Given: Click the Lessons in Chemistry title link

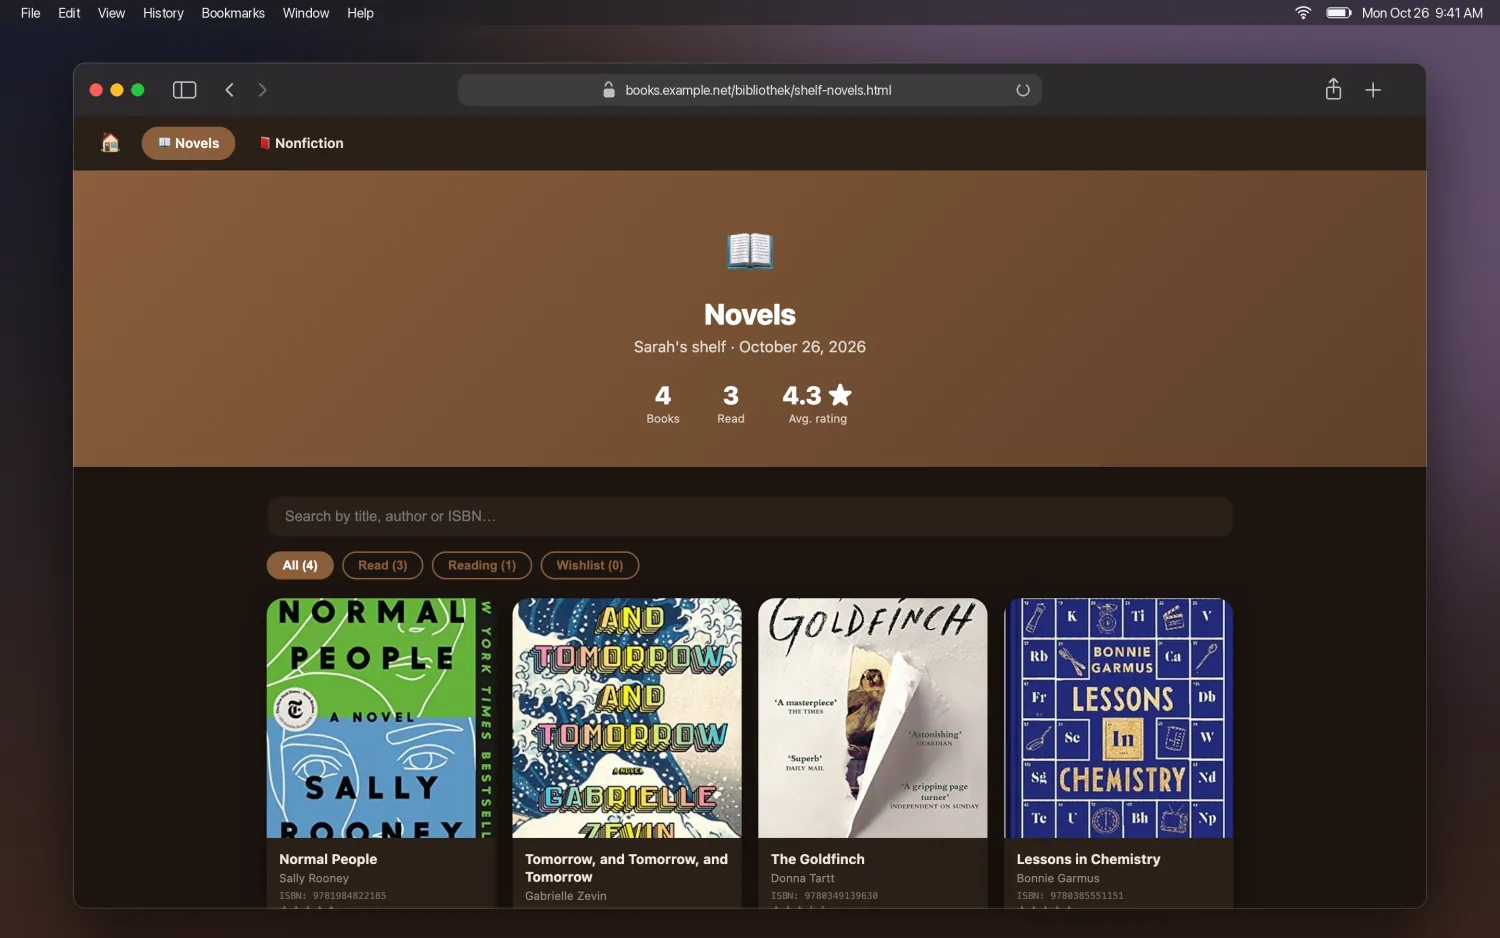Looking at the screenshot, I should [x=1089, y=859].
